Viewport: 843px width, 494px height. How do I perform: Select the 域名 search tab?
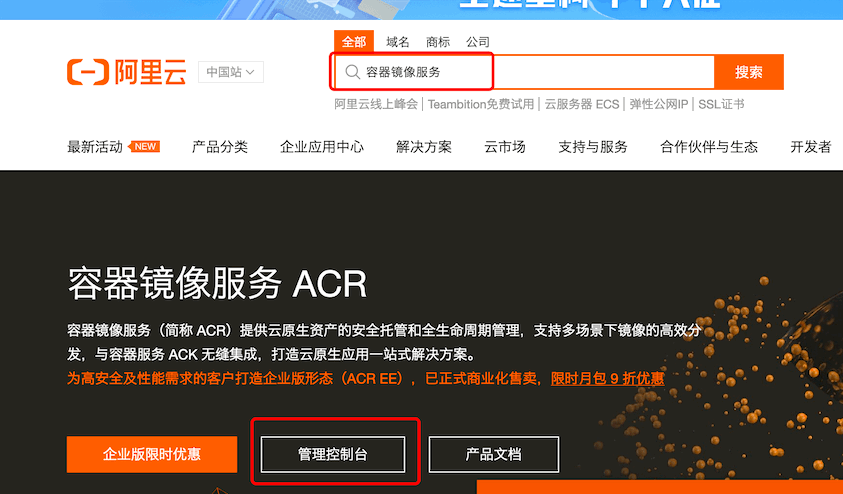[398, 42]
